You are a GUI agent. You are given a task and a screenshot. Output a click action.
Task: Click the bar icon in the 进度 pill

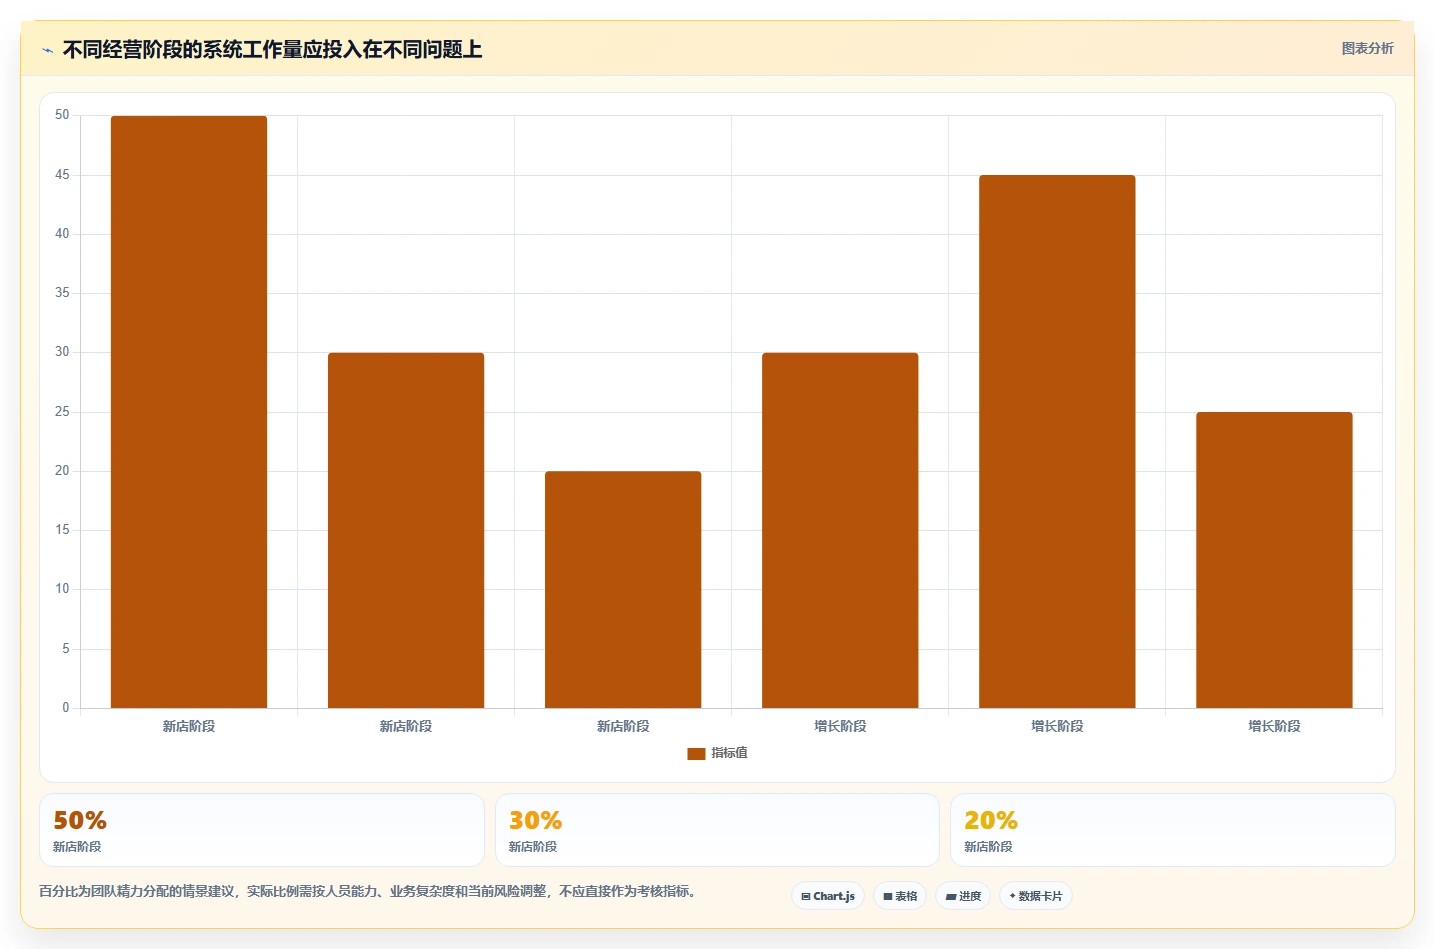click(x=951, y=897)
